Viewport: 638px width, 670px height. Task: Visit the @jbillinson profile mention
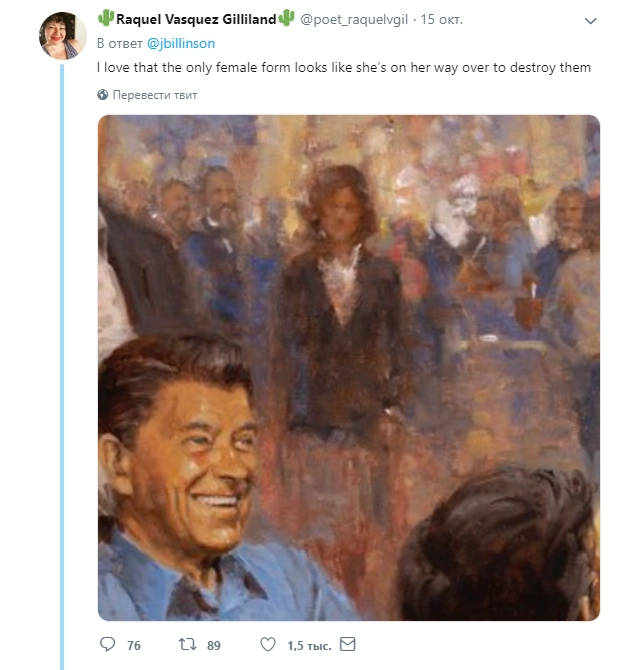tap(181, 44)
